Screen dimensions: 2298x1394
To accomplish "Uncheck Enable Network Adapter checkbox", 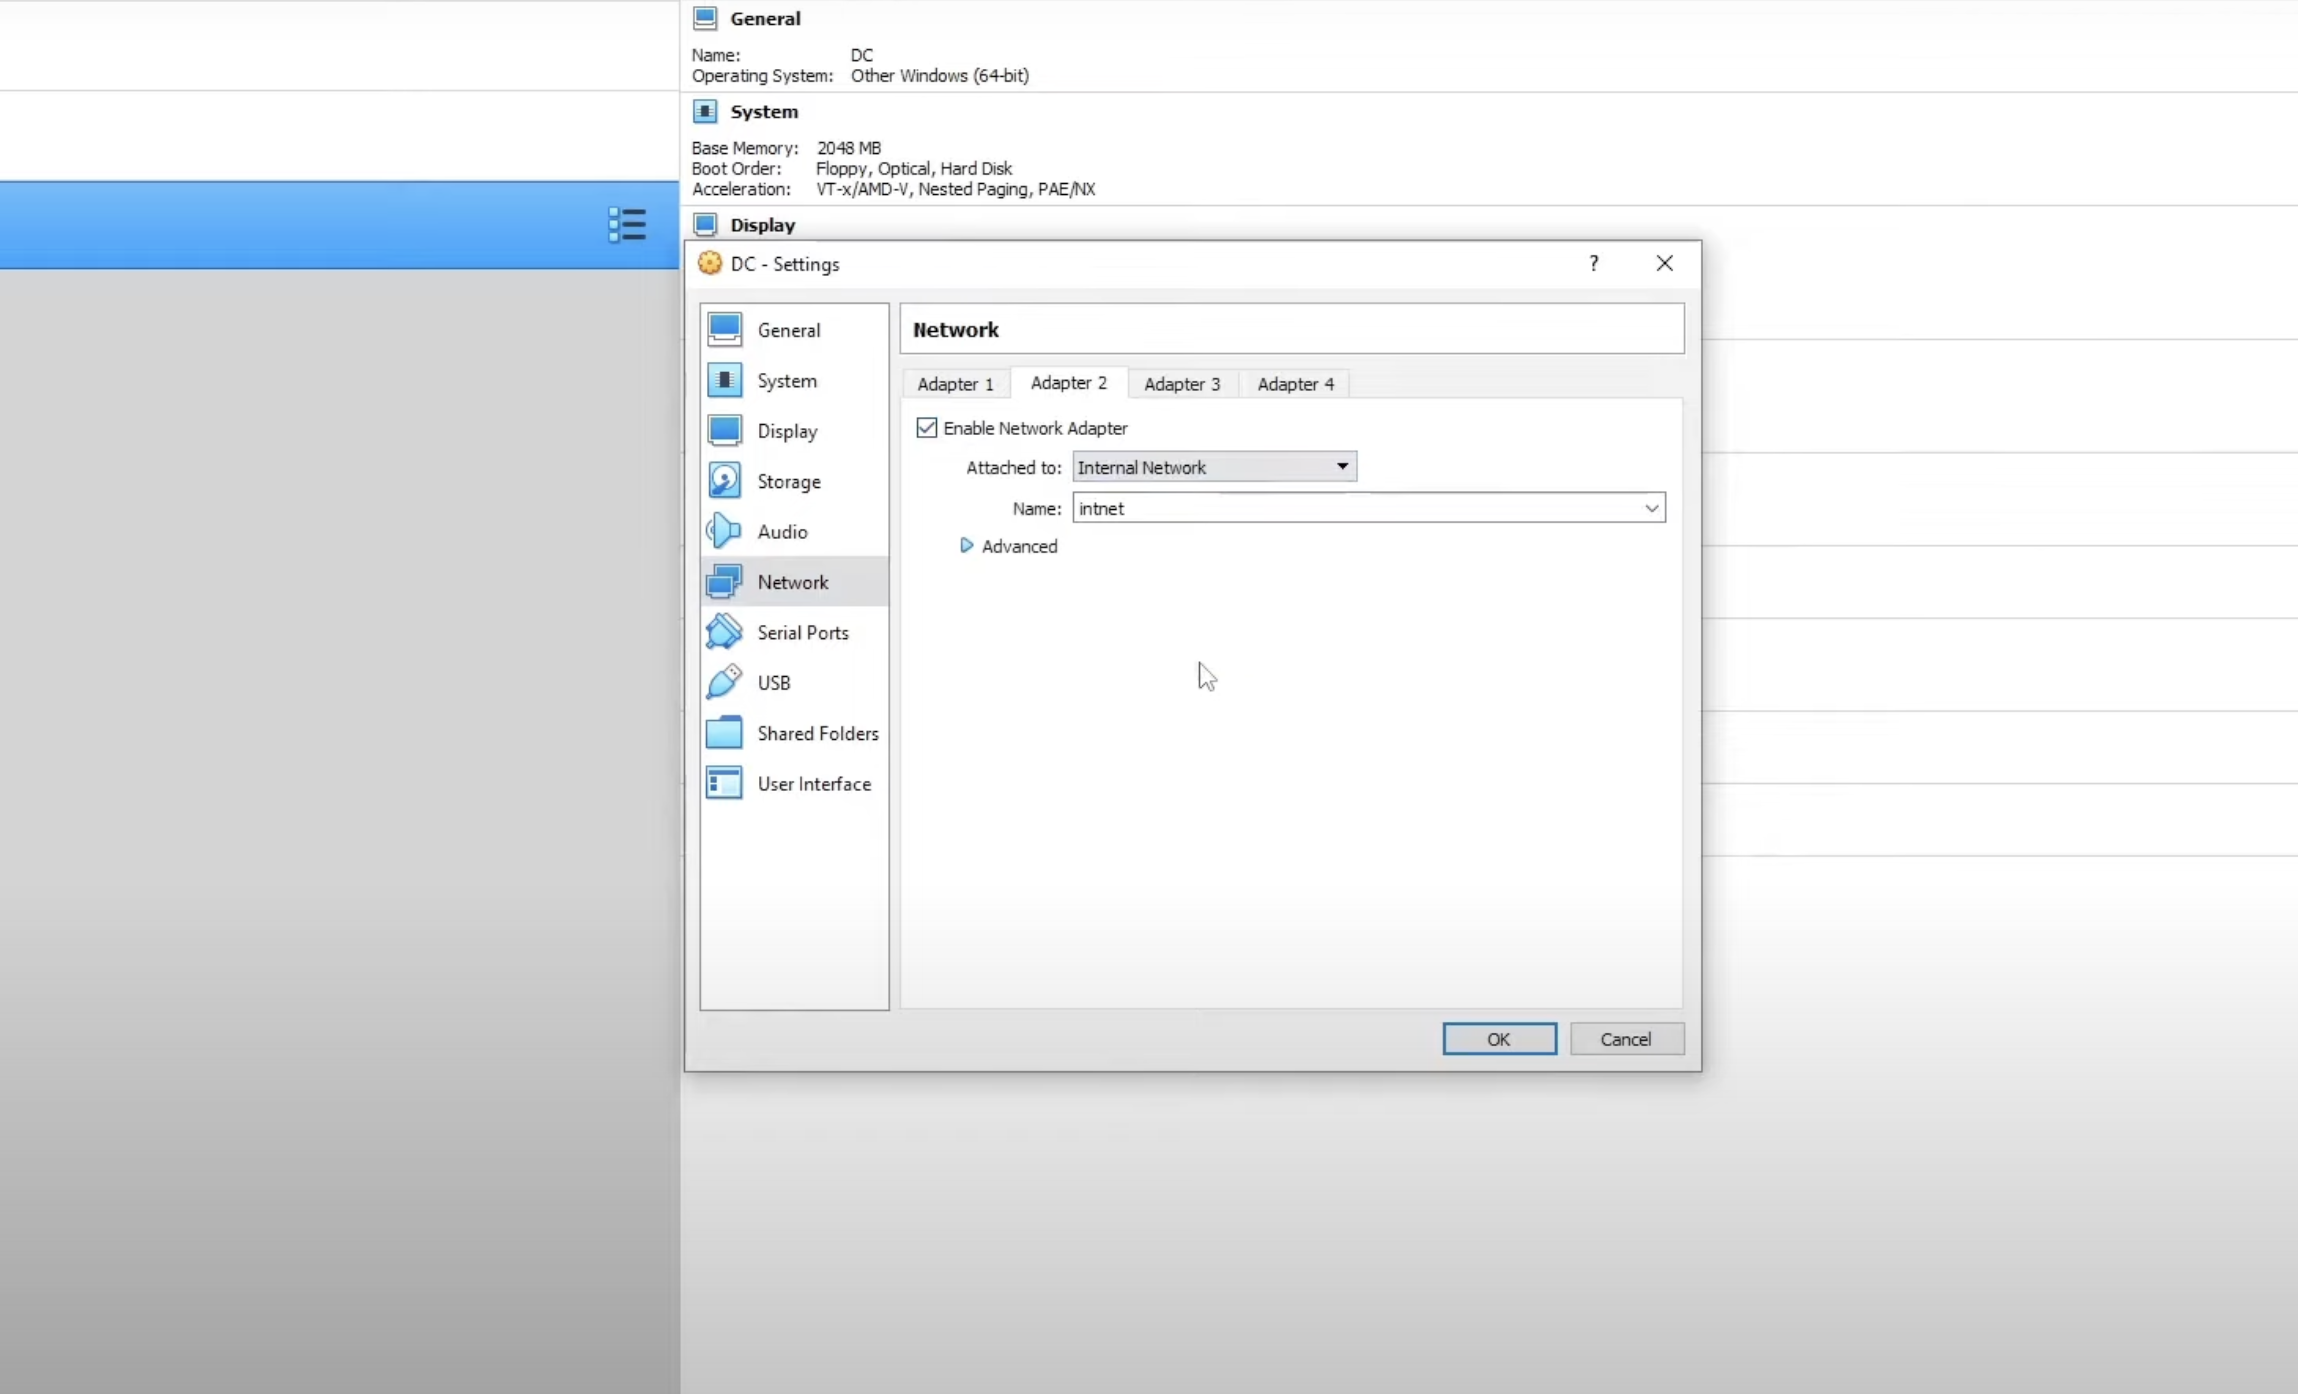I will [x=927, y=428].
